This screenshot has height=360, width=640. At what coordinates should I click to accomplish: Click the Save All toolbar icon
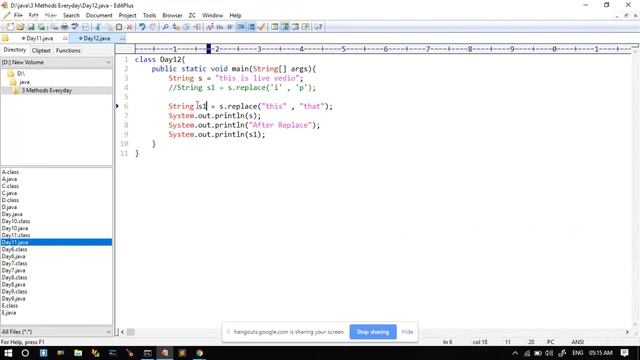click(41, 27)
